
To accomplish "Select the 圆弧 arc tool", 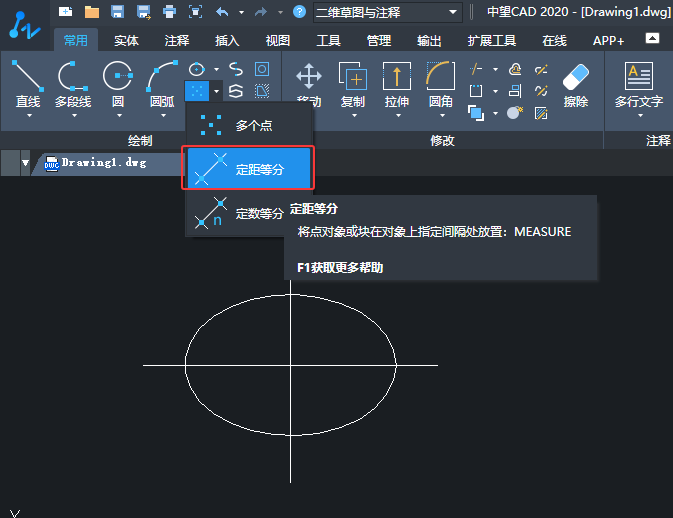I will pos(162,83).
